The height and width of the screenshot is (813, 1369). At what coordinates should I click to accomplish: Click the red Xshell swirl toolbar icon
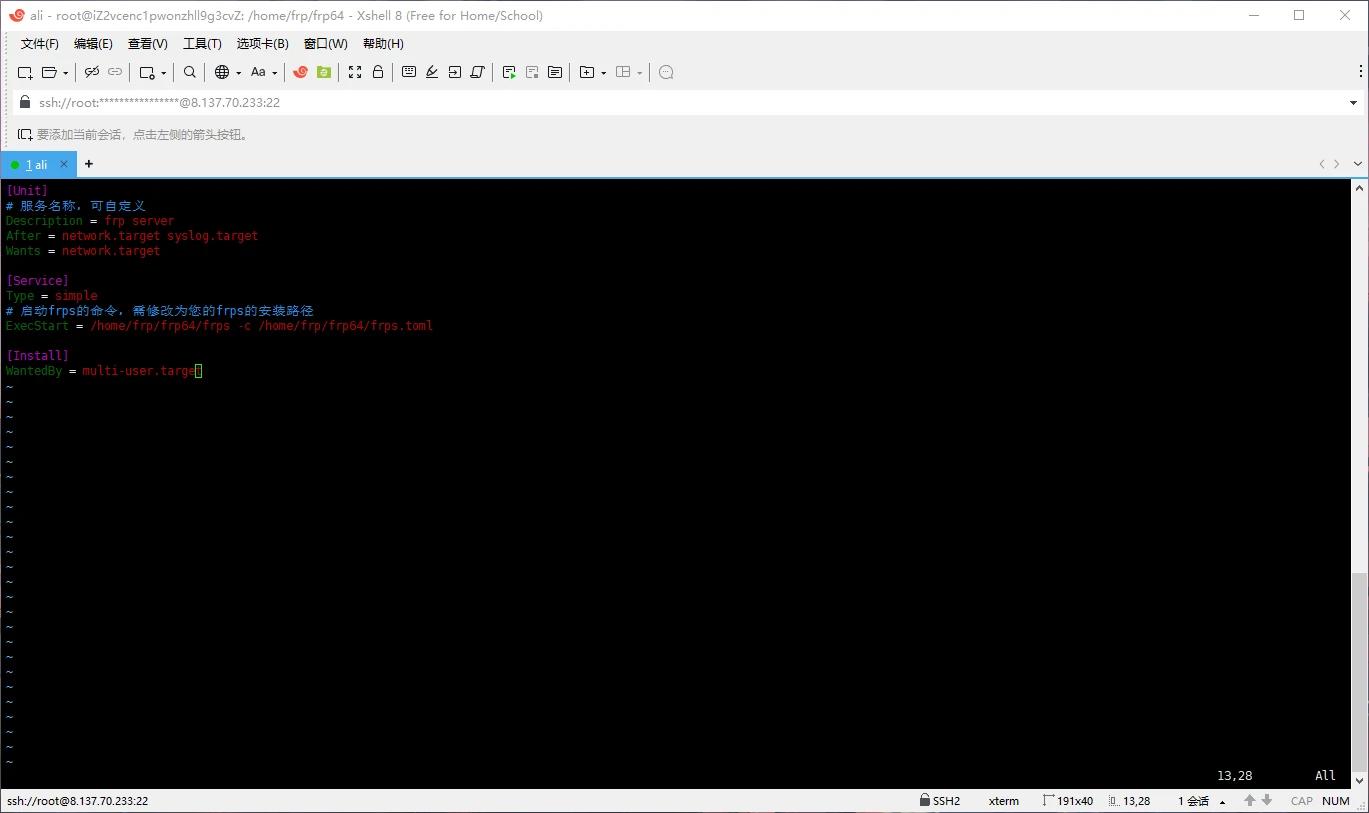300,72
